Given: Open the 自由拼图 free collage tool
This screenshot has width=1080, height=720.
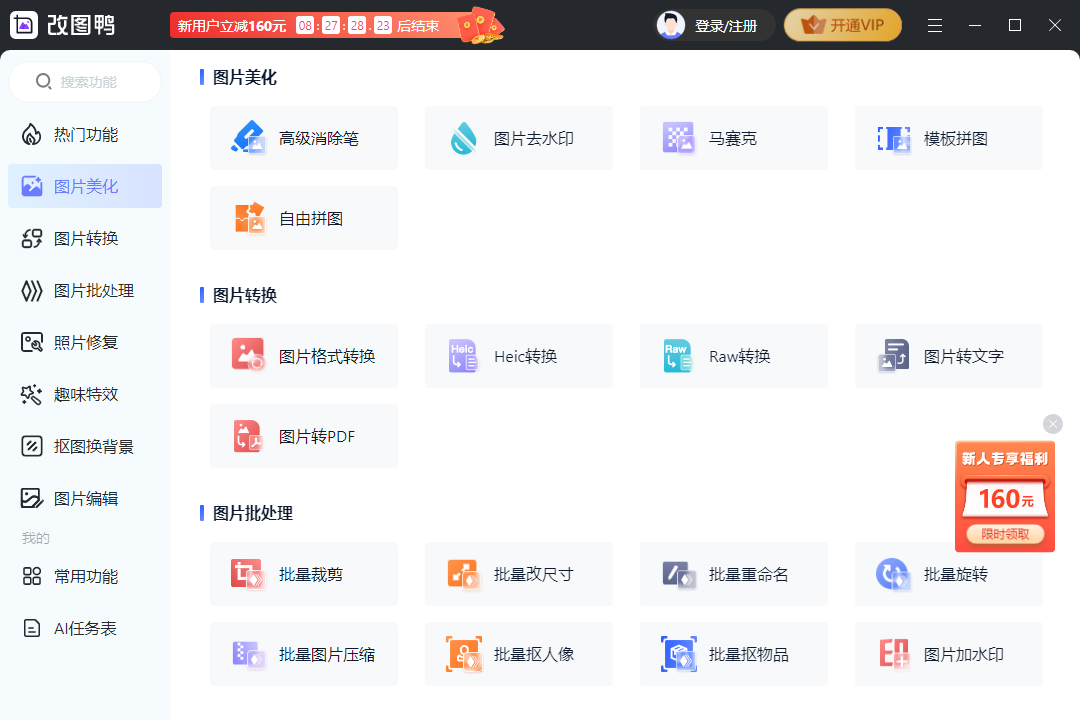Looking at the screenshot, I should [303, 218].
